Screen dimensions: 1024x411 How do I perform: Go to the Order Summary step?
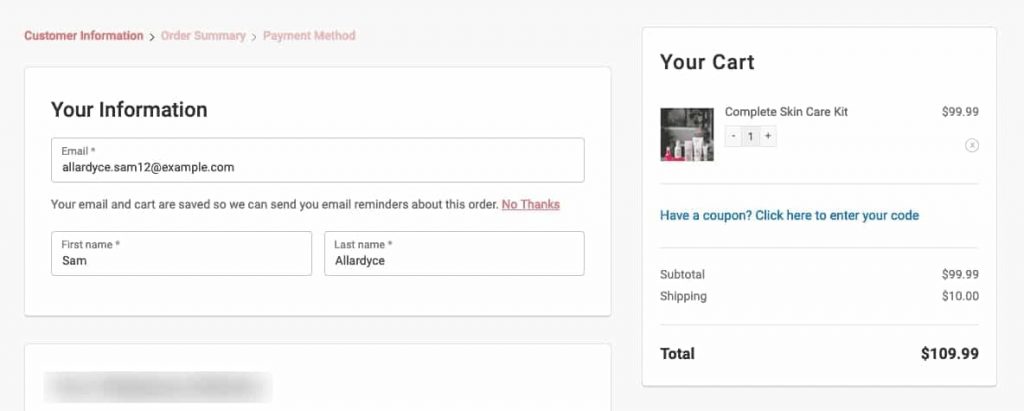pyautogui.click(x=203, y=35)
